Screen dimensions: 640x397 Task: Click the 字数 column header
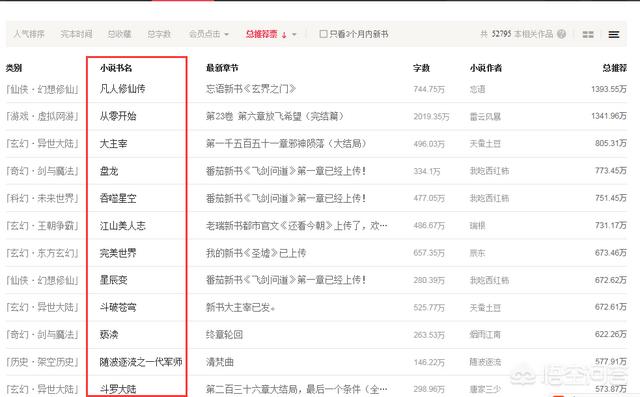point(421,68)
